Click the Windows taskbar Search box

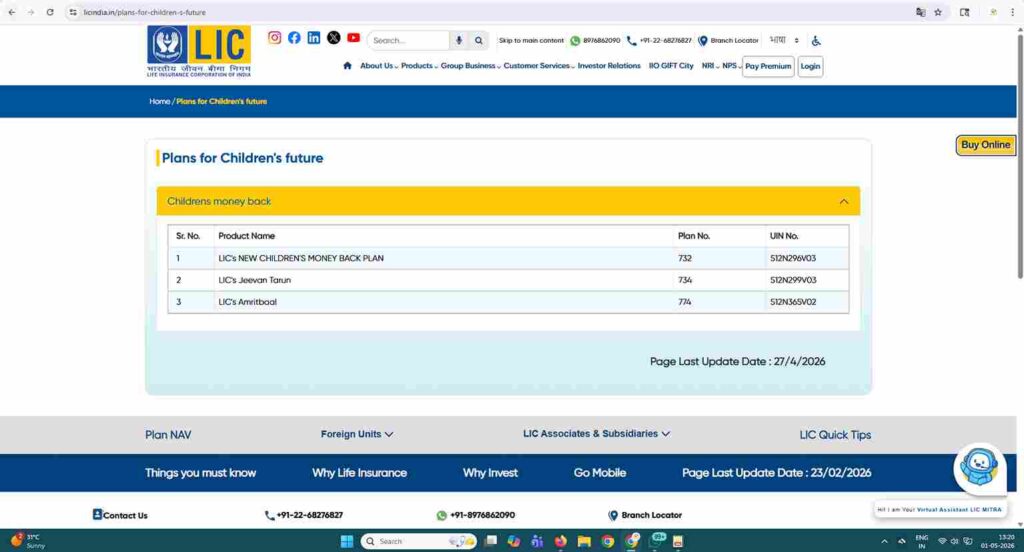(x=418, y=541)
